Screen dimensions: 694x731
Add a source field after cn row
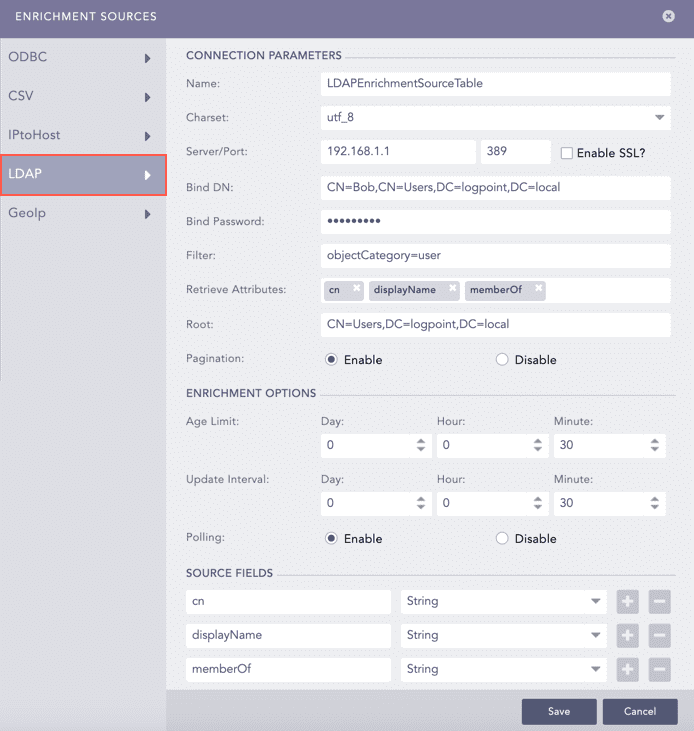point(628,601)
